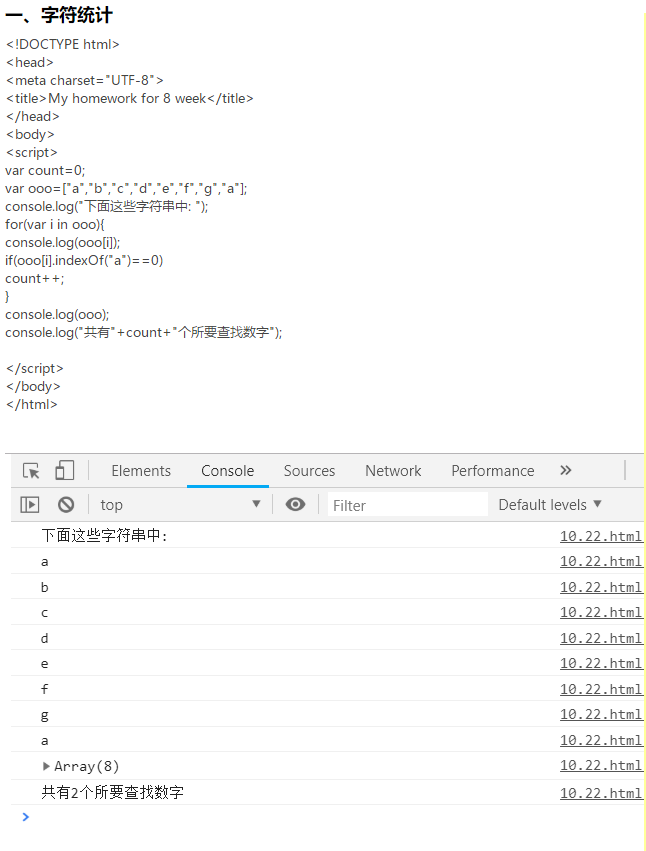Click the console output '共有2个所要查找数字'

pos(112,792)
